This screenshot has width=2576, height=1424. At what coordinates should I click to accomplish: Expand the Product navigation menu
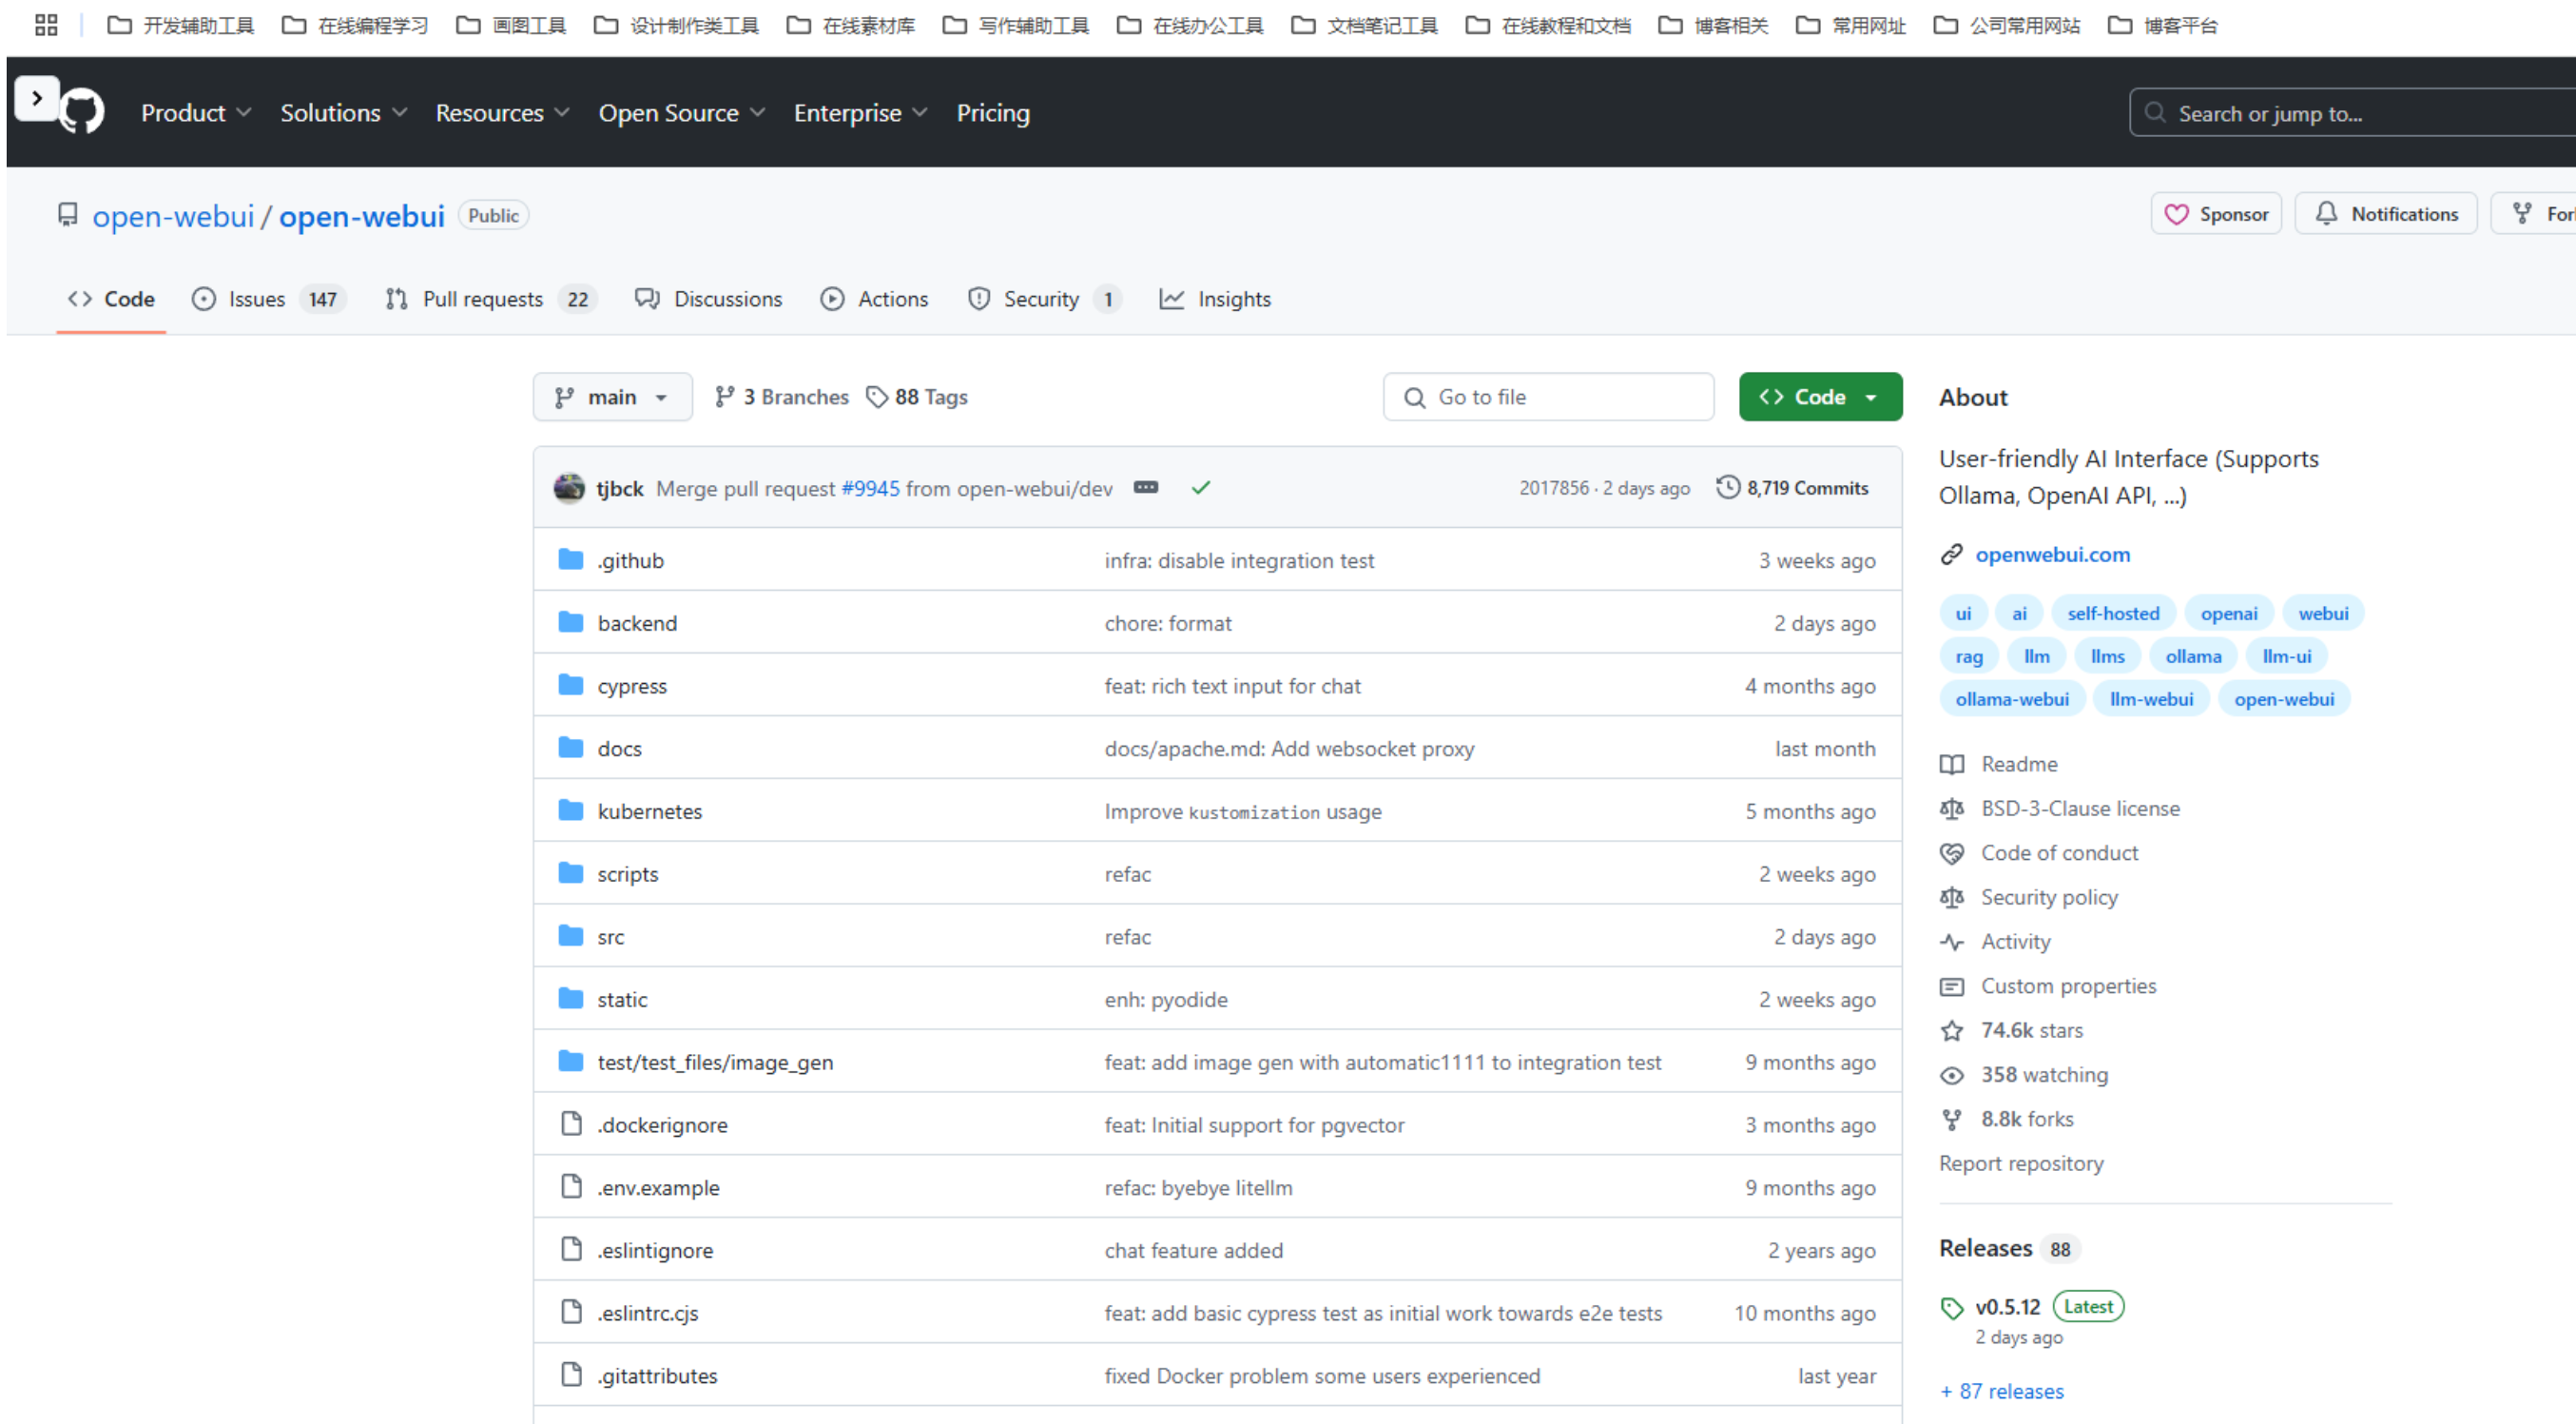coord(195,113)
